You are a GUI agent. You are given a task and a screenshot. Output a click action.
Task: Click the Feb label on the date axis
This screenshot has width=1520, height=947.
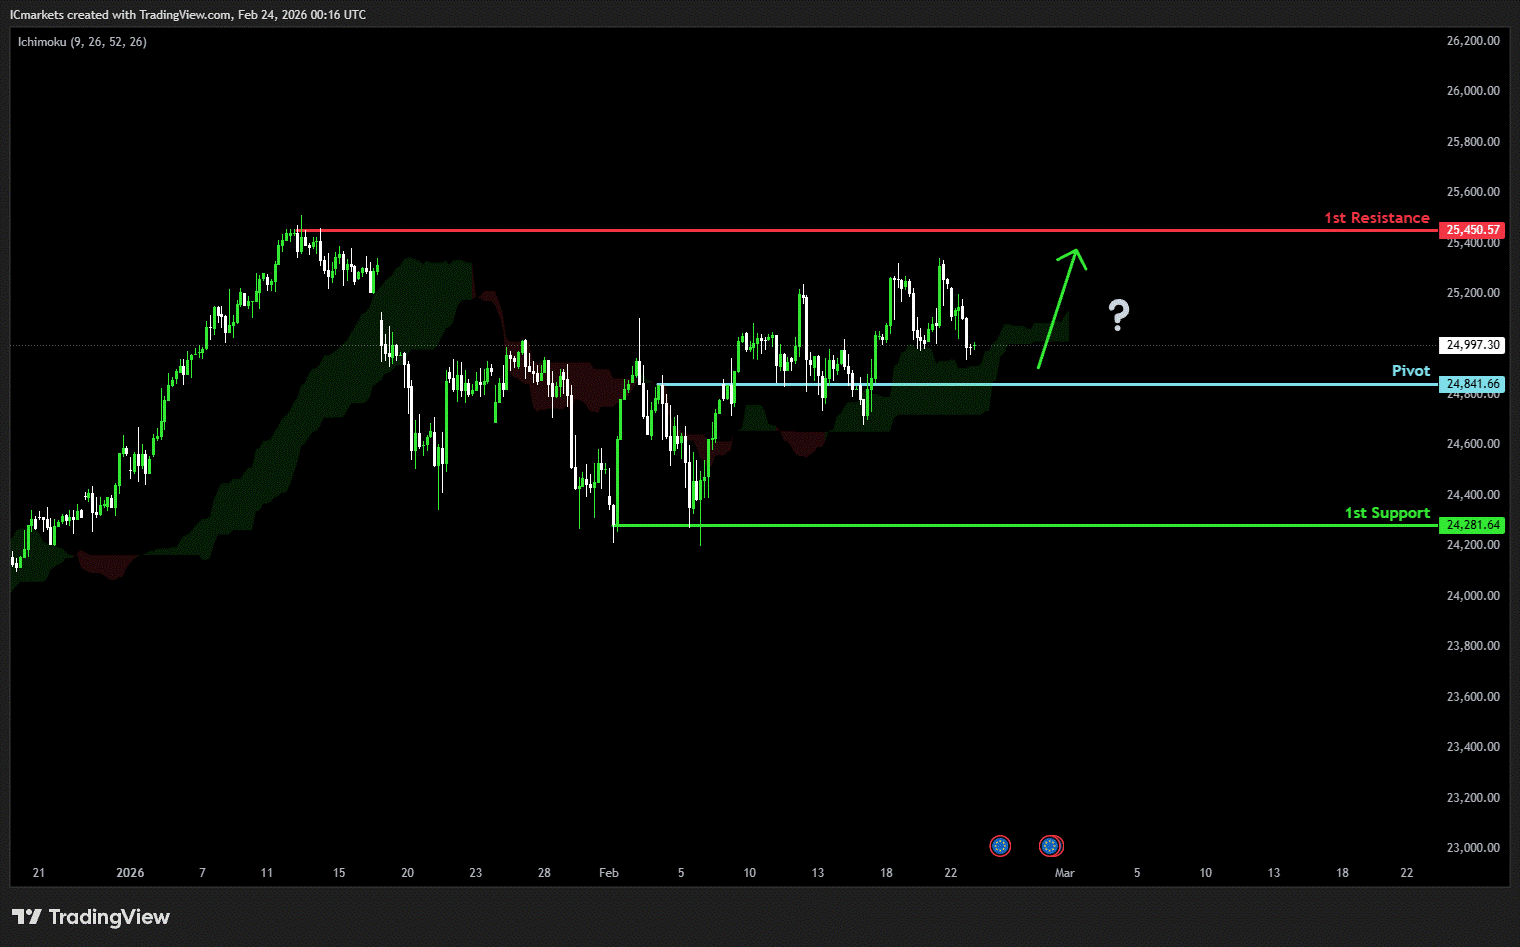[608, 873]
